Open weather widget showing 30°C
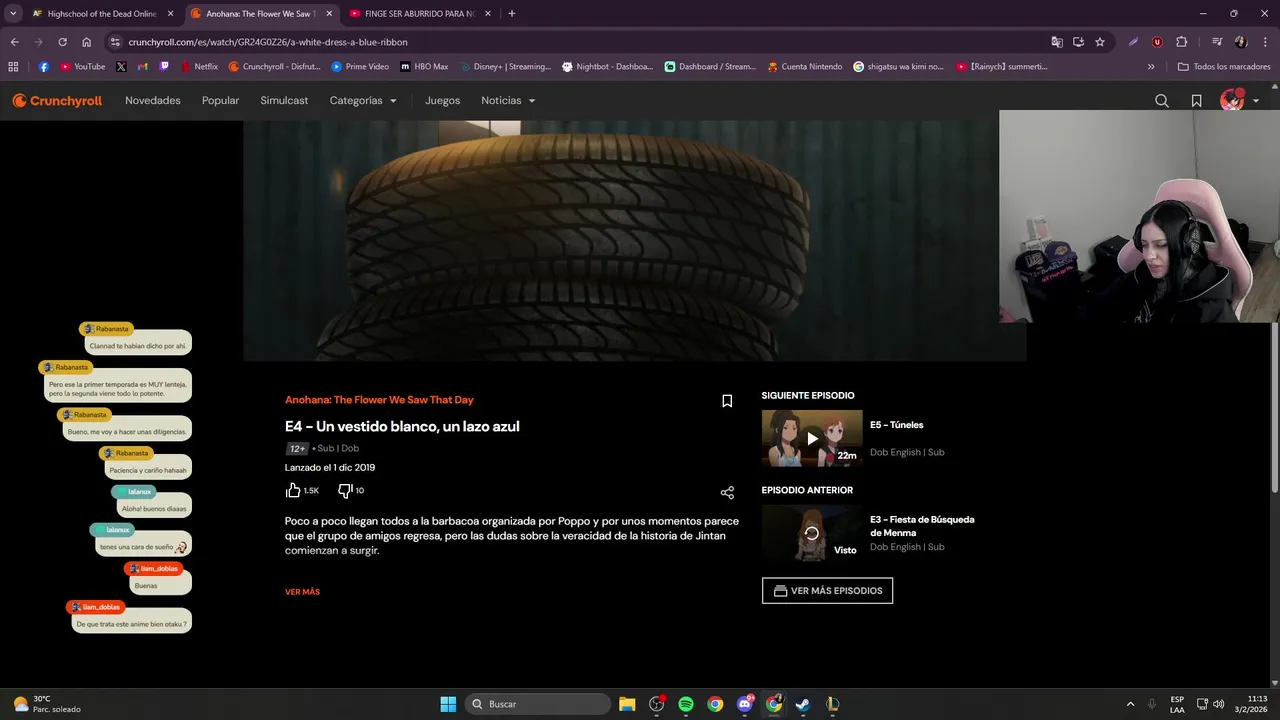The image size is (1280, 720). coord(46,704)
